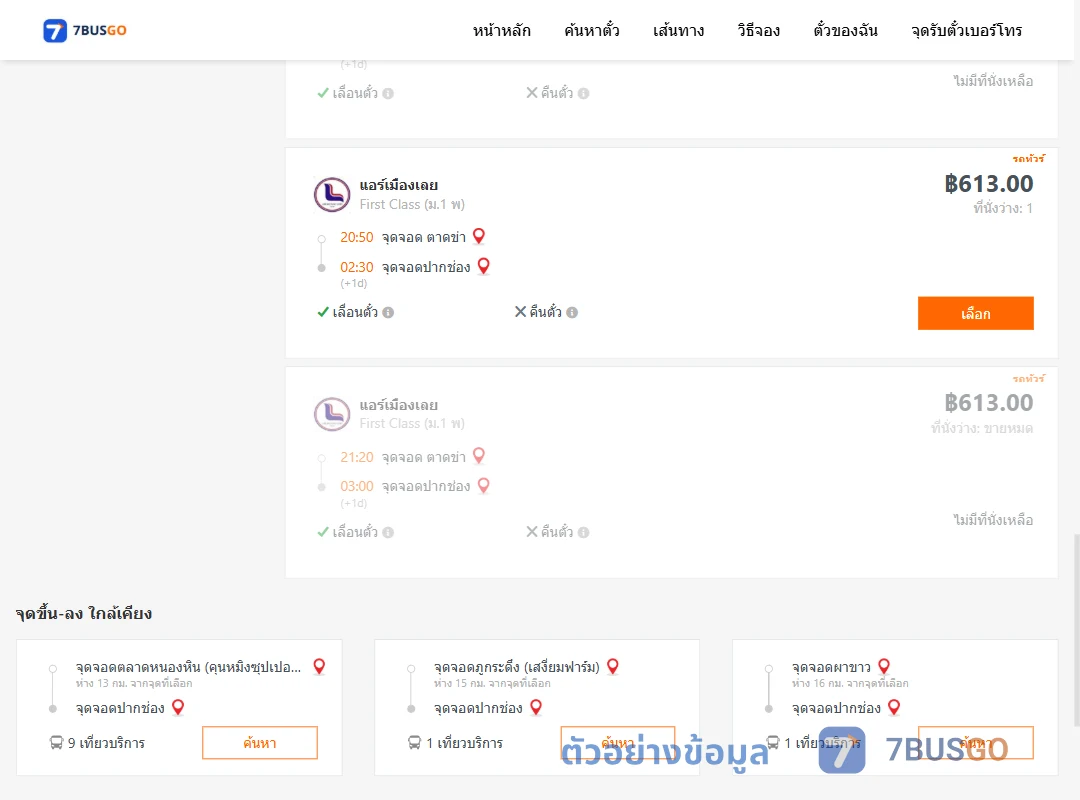Open ปากช่อง map pin in ภูกระดึง card
Screen dimensions: 1080x800
coord(536,707)
